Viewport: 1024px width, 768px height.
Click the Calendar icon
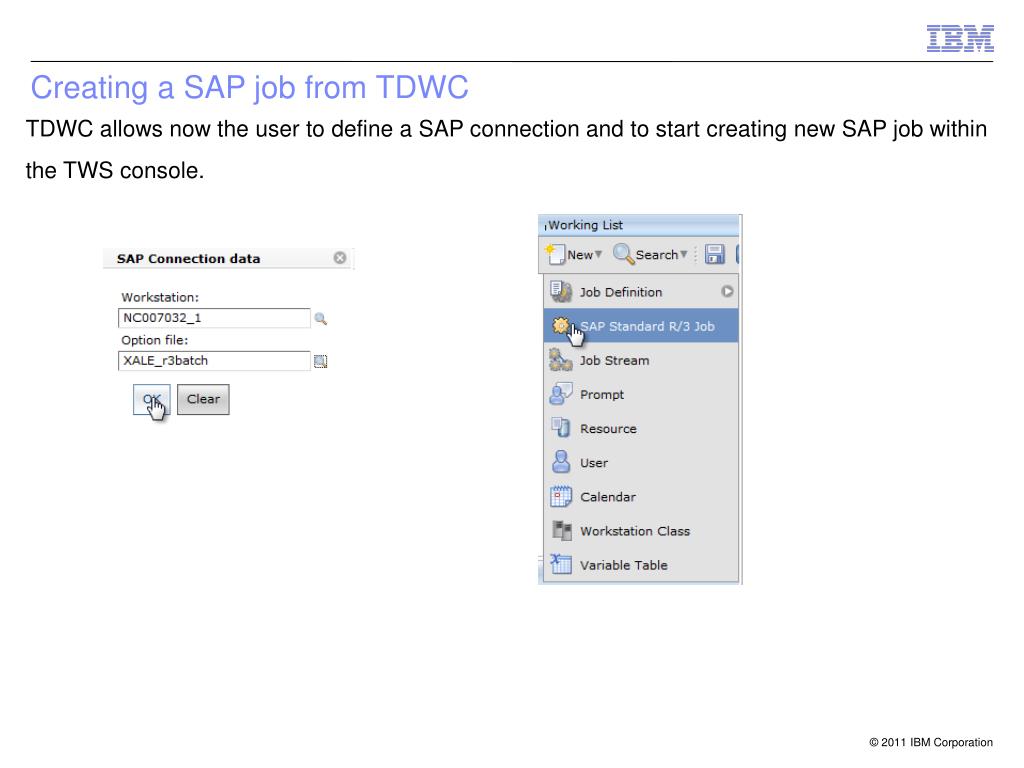(x=561, y=496)
